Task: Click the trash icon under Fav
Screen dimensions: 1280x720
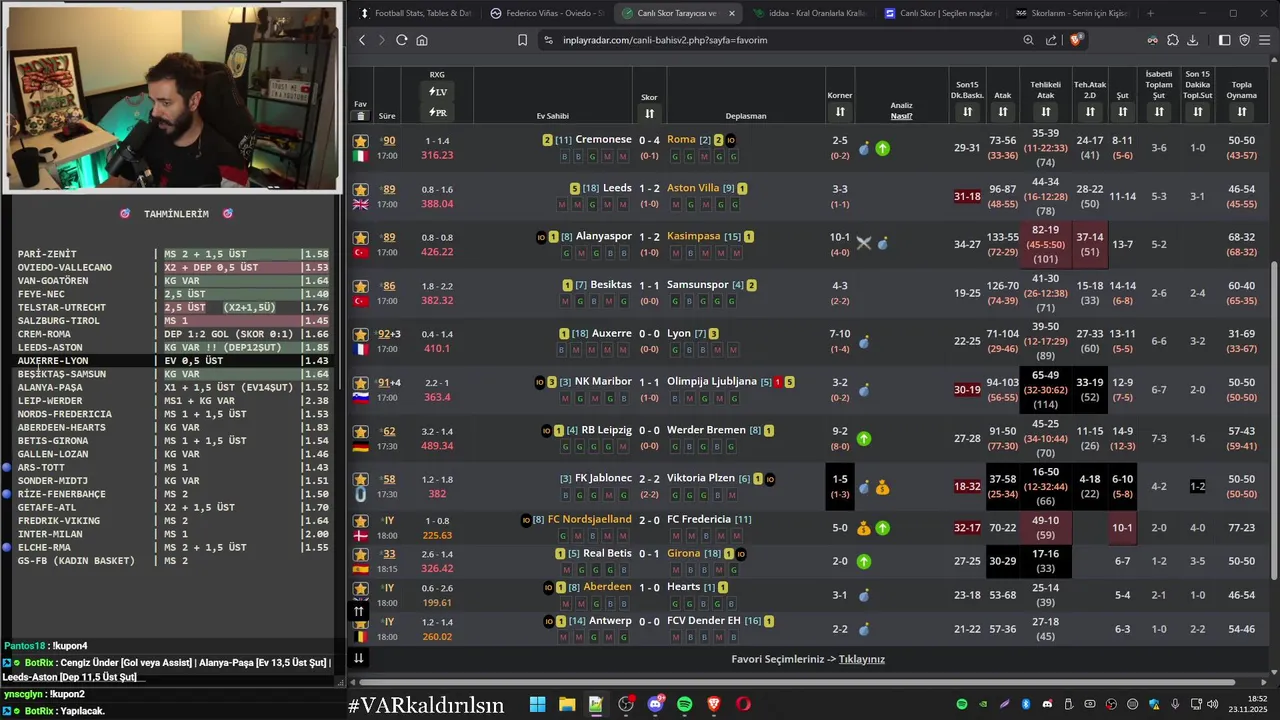Action: pos(360,116)
